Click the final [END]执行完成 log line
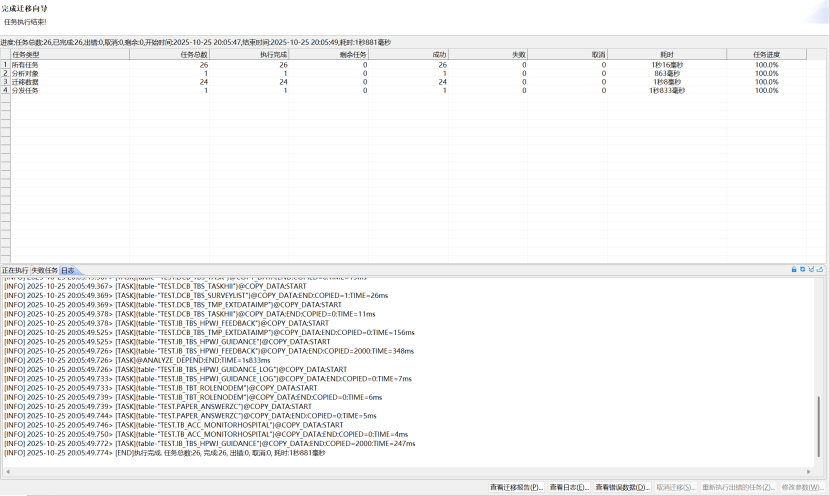This screenshot has height=496, width=830. (165, 453)
